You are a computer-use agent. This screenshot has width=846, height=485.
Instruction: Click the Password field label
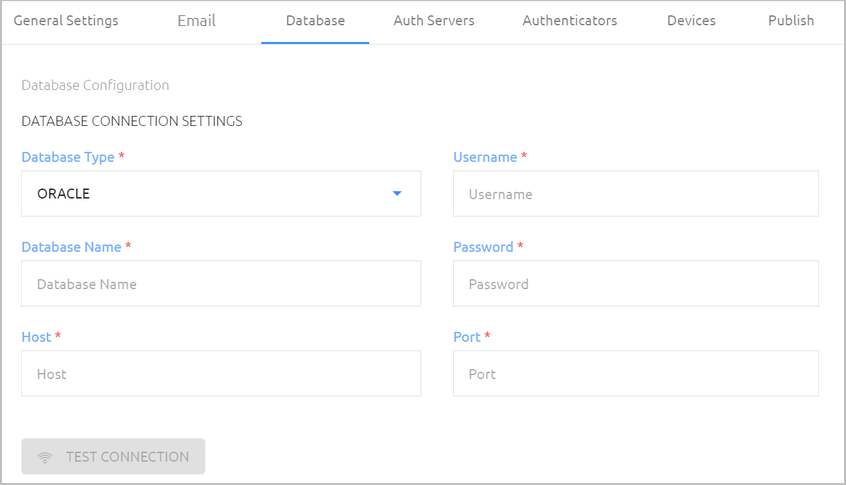click(483, 247)
